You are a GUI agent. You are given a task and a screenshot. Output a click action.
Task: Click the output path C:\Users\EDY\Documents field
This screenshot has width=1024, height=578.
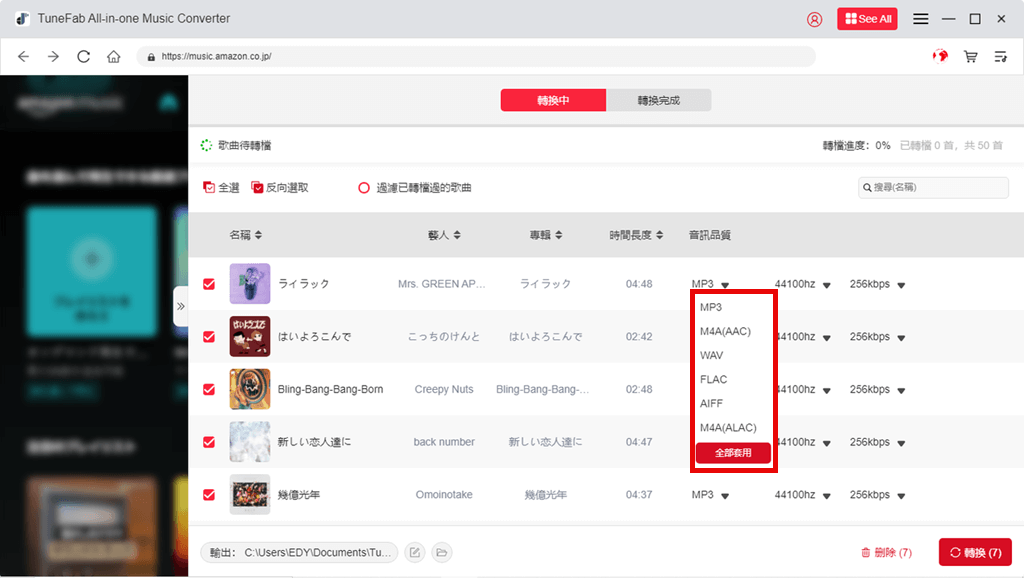[299, 553]
